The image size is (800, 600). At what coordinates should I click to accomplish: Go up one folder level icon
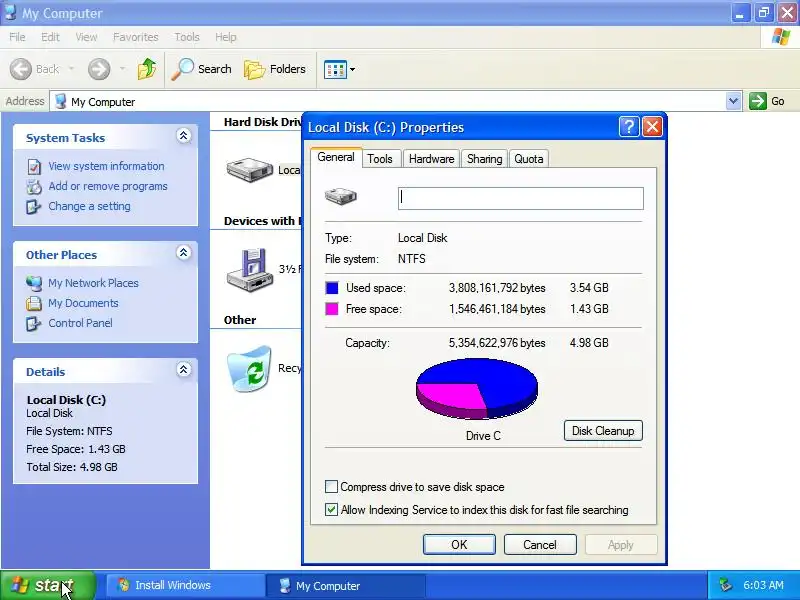pos(147,69)
